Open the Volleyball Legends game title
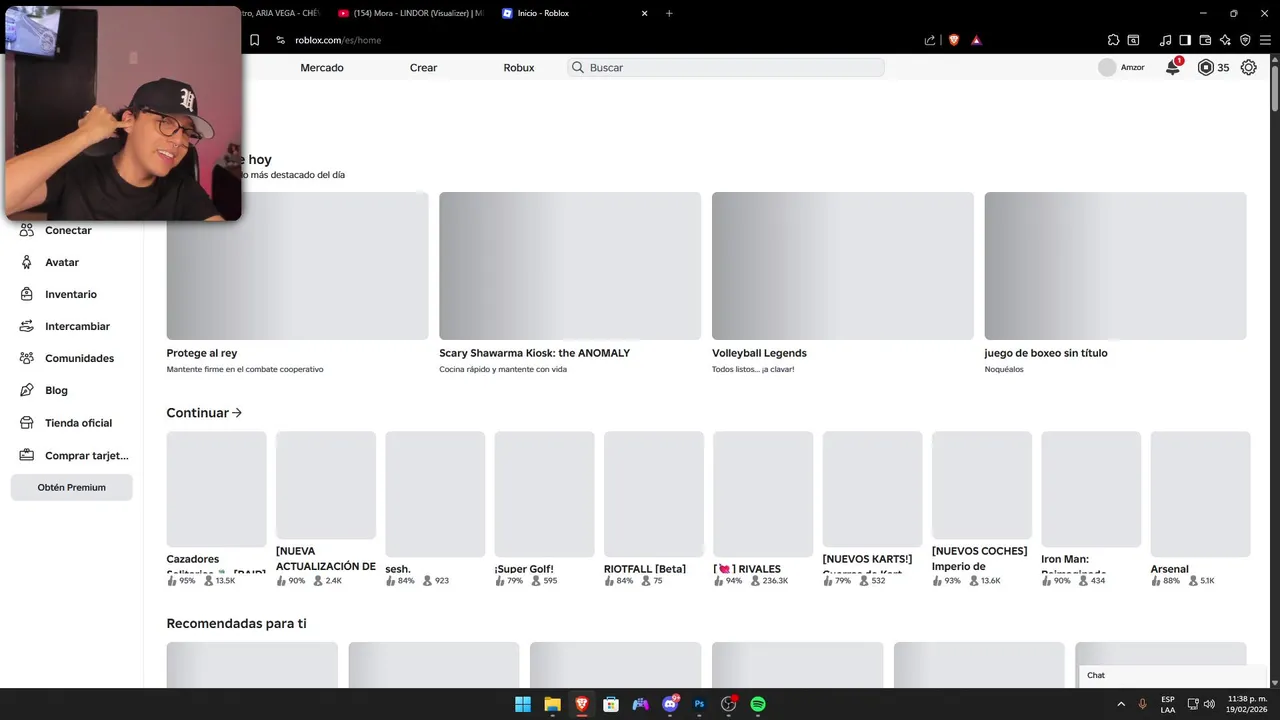The height and width of the screenshot is (720, 1280). point(759,353)
